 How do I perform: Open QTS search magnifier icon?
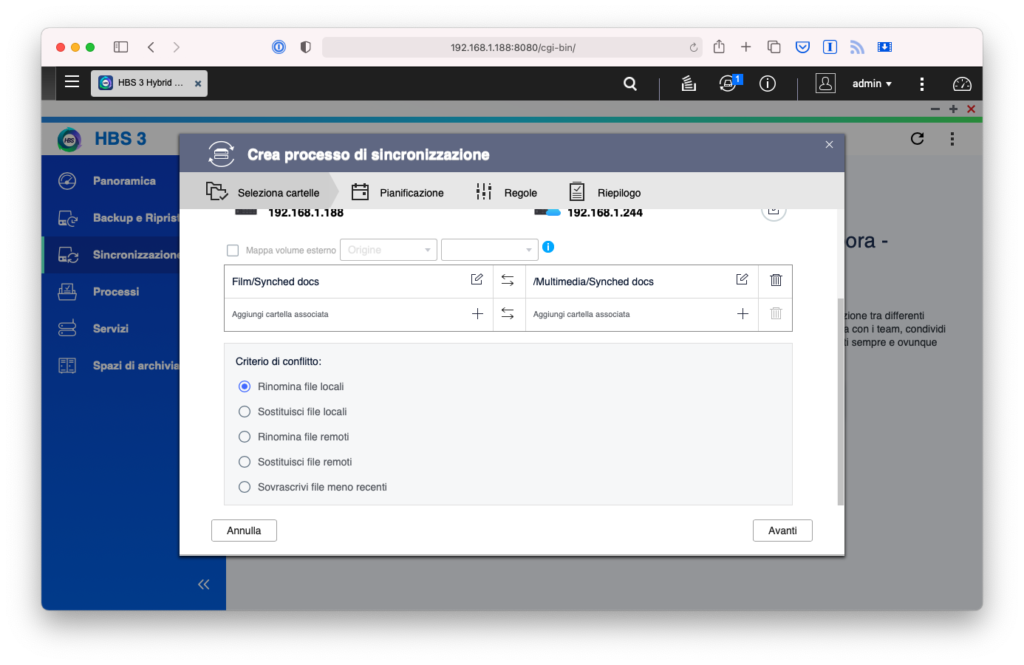630,84
